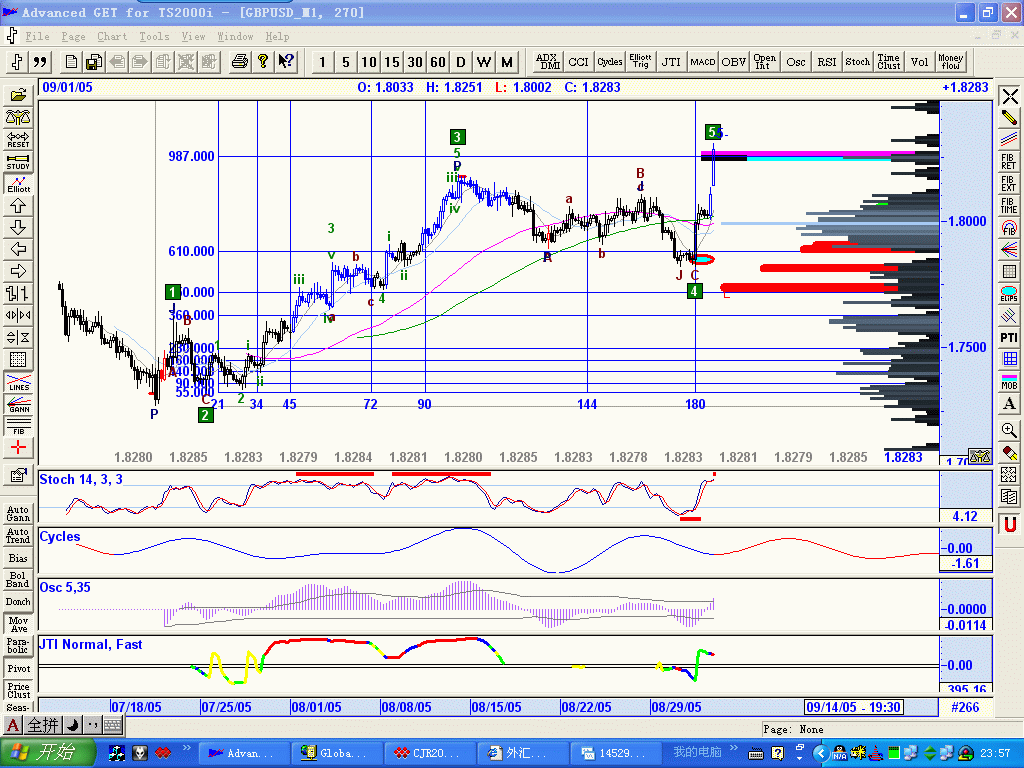Toggle the Stoch indicator button

[857, 62]
